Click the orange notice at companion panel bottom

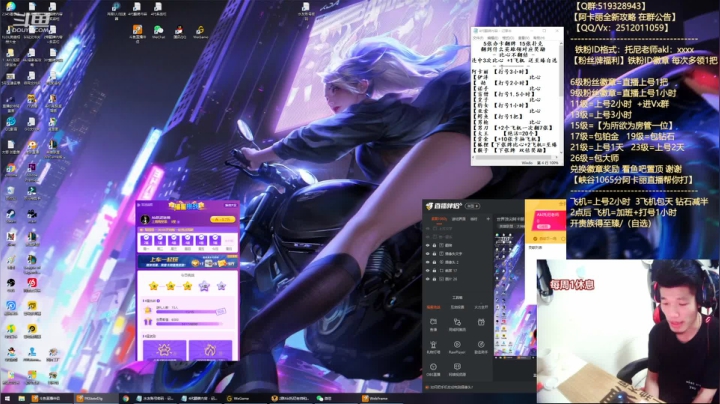449,387
